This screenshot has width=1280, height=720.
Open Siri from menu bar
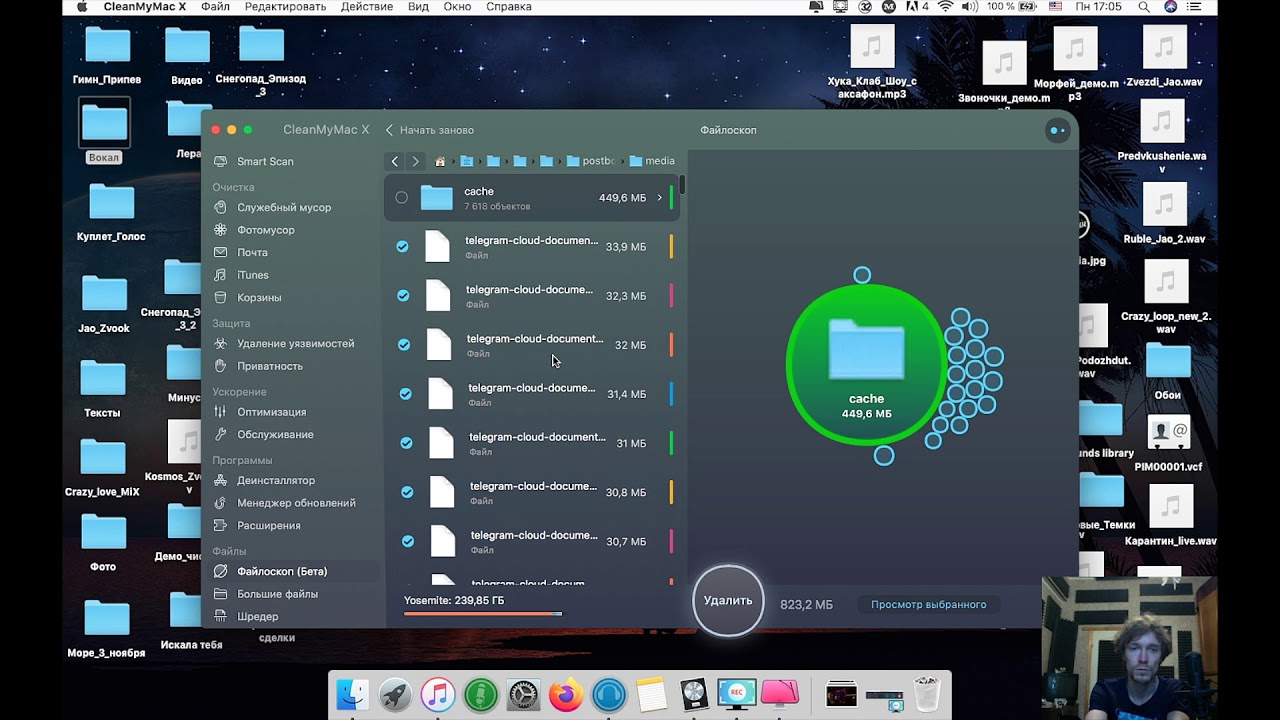1170,7
